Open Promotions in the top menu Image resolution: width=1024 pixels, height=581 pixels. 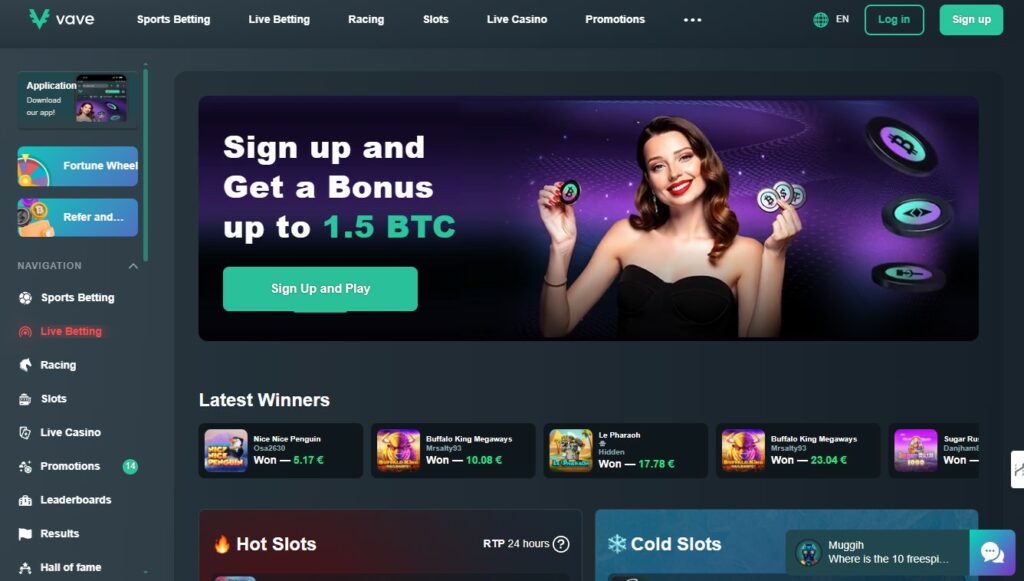point(615,20)
